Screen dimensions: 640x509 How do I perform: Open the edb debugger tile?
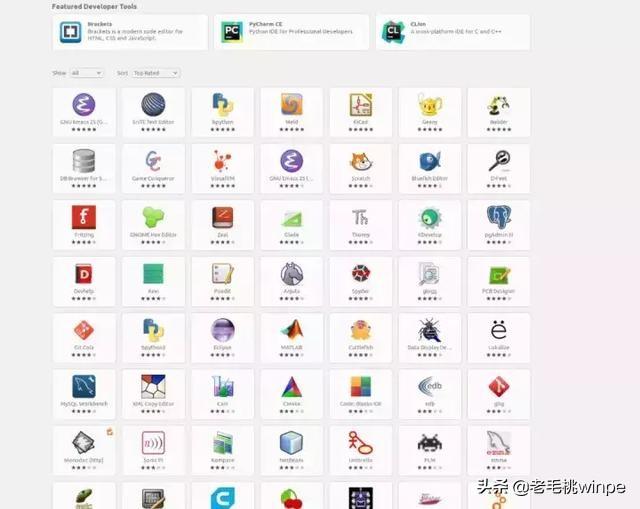430,394
